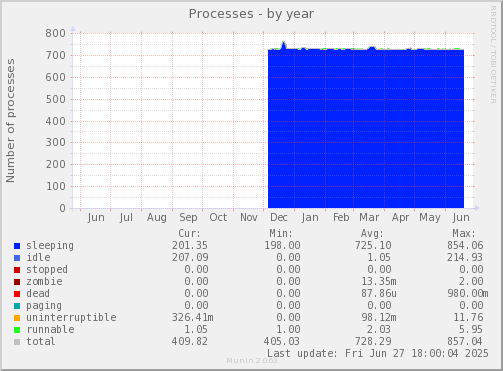Select the 'paging' legend label
The image size is (503, 371).
pyautogui.click(x=44, y=306)
